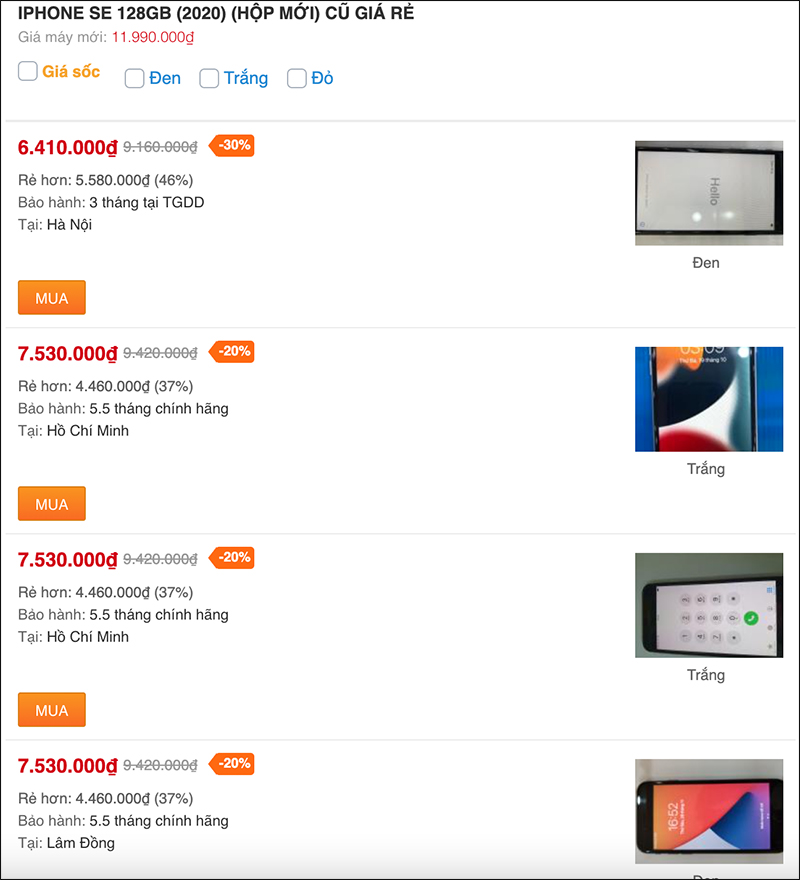Screen dimensions: 800x880
Task: Open the black phone Hello screen thumbnail
Action: pos(708,193)
